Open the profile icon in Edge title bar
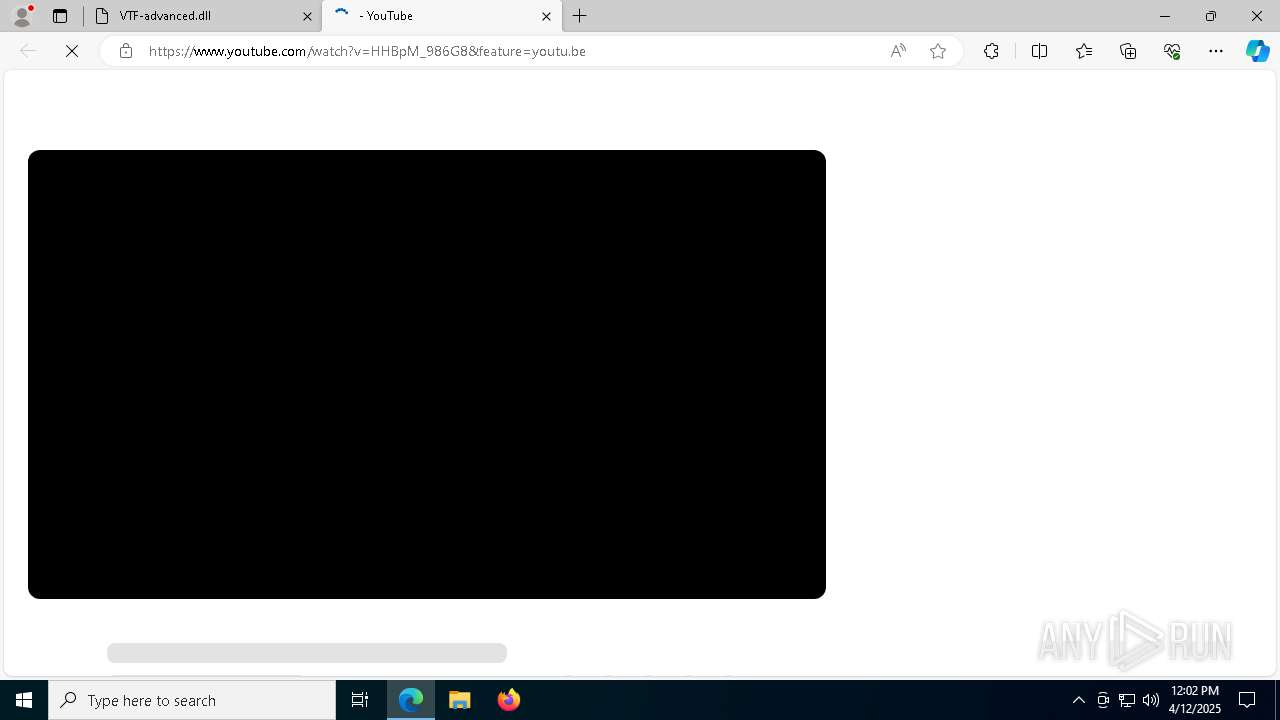This screenshot has width=1280, height=720. click(22, 16)
